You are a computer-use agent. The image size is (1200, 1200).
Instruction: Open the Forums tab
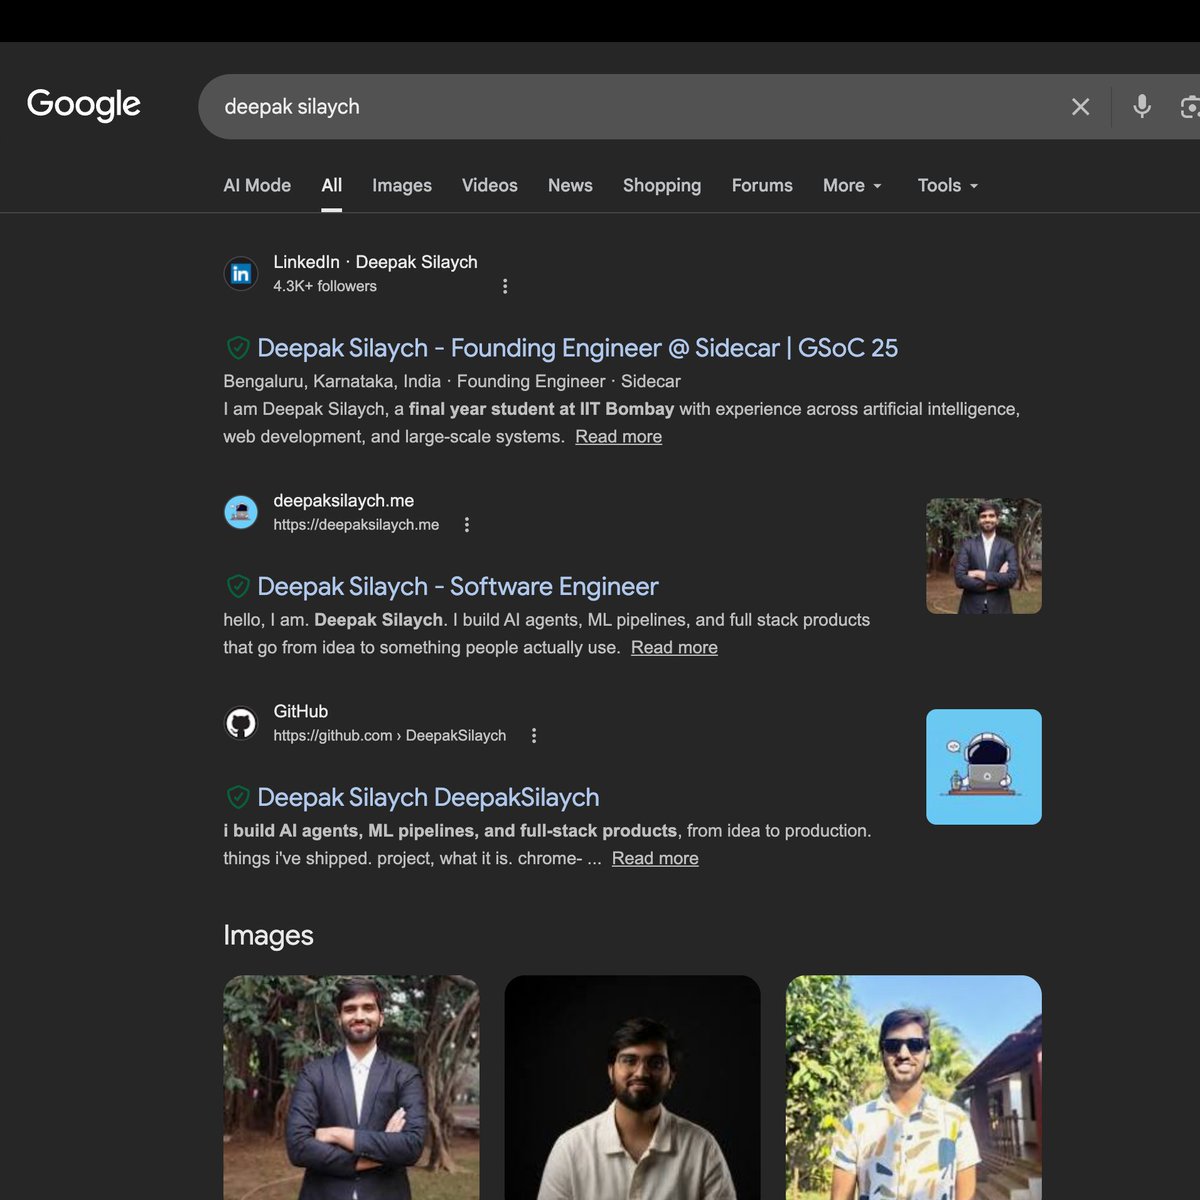[762, 185]
